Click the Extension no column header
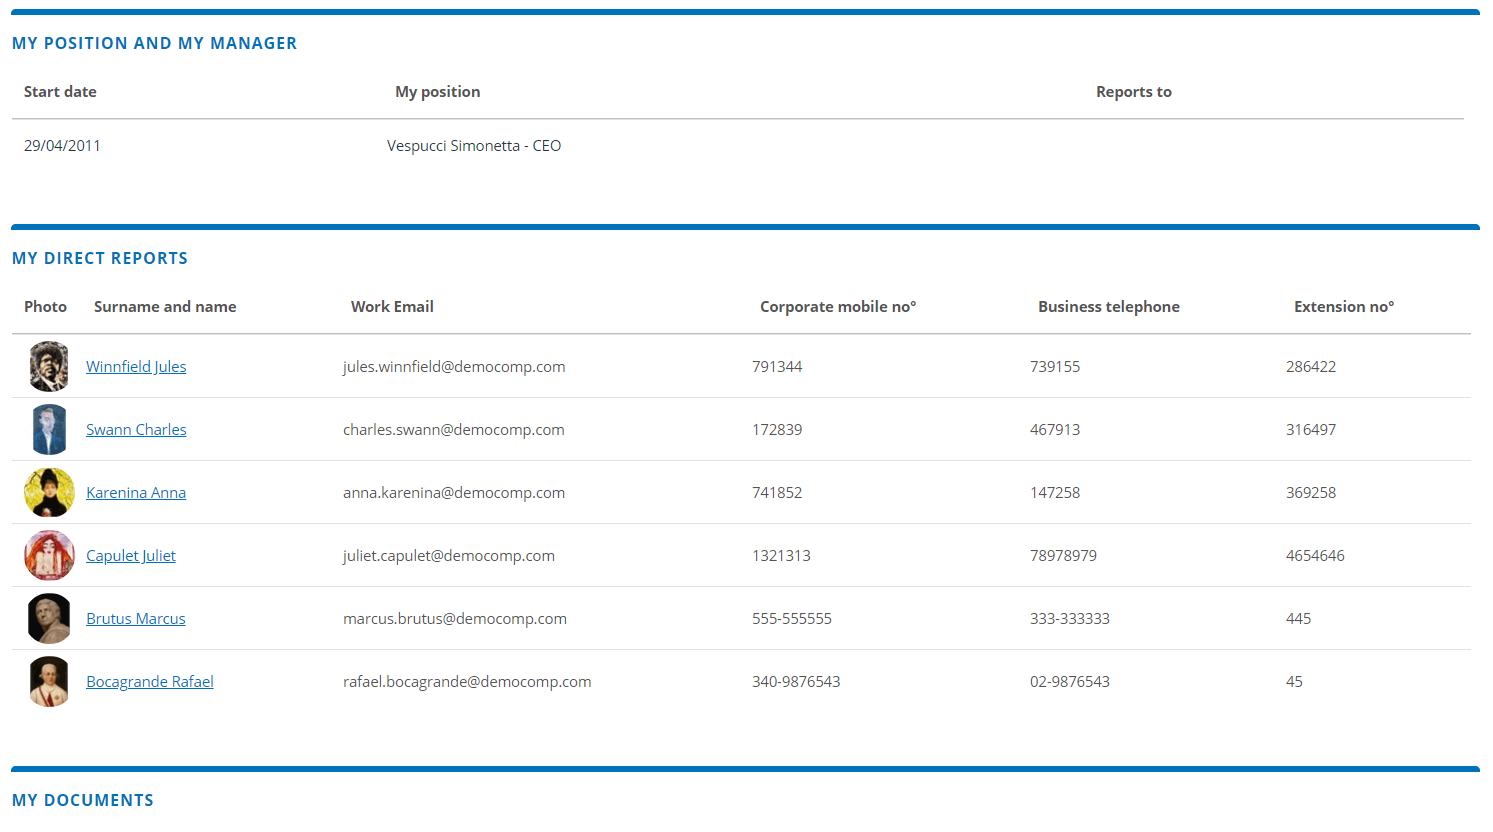 coord(1344,306)
